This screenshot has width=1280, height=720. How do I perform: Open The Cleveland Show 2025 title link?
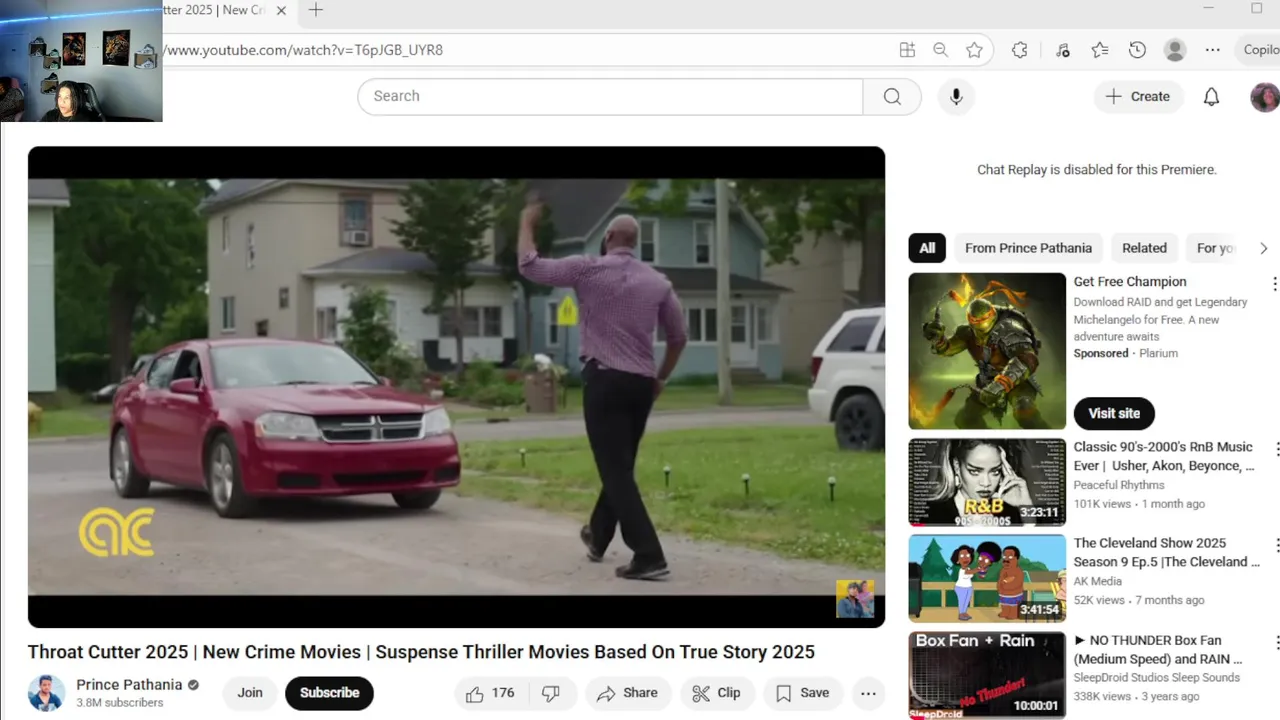tap(1166, 552)
